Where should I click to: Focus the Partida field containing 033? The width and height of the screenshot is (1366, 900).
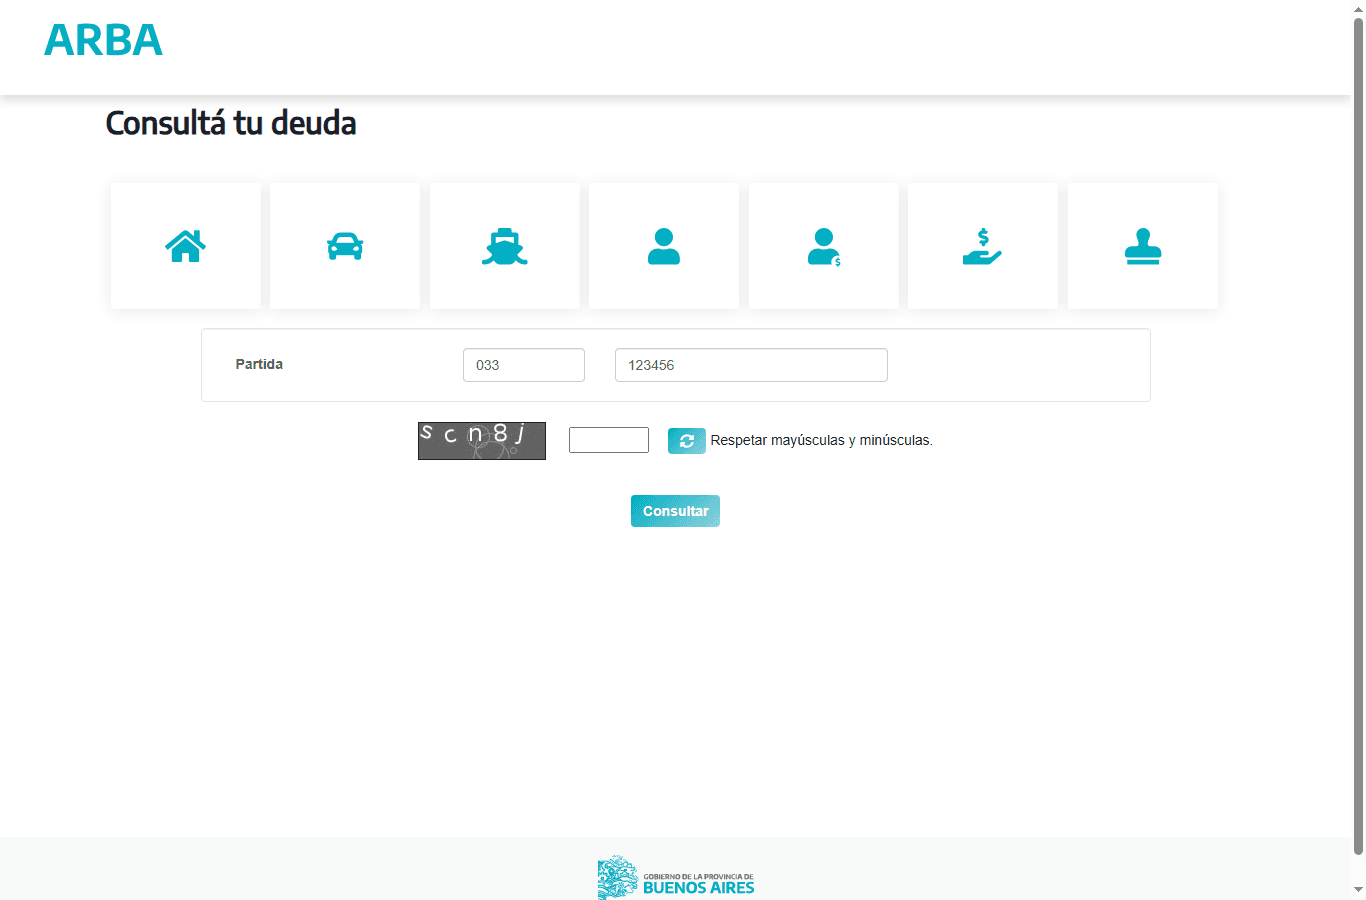[x=524, y=365]
